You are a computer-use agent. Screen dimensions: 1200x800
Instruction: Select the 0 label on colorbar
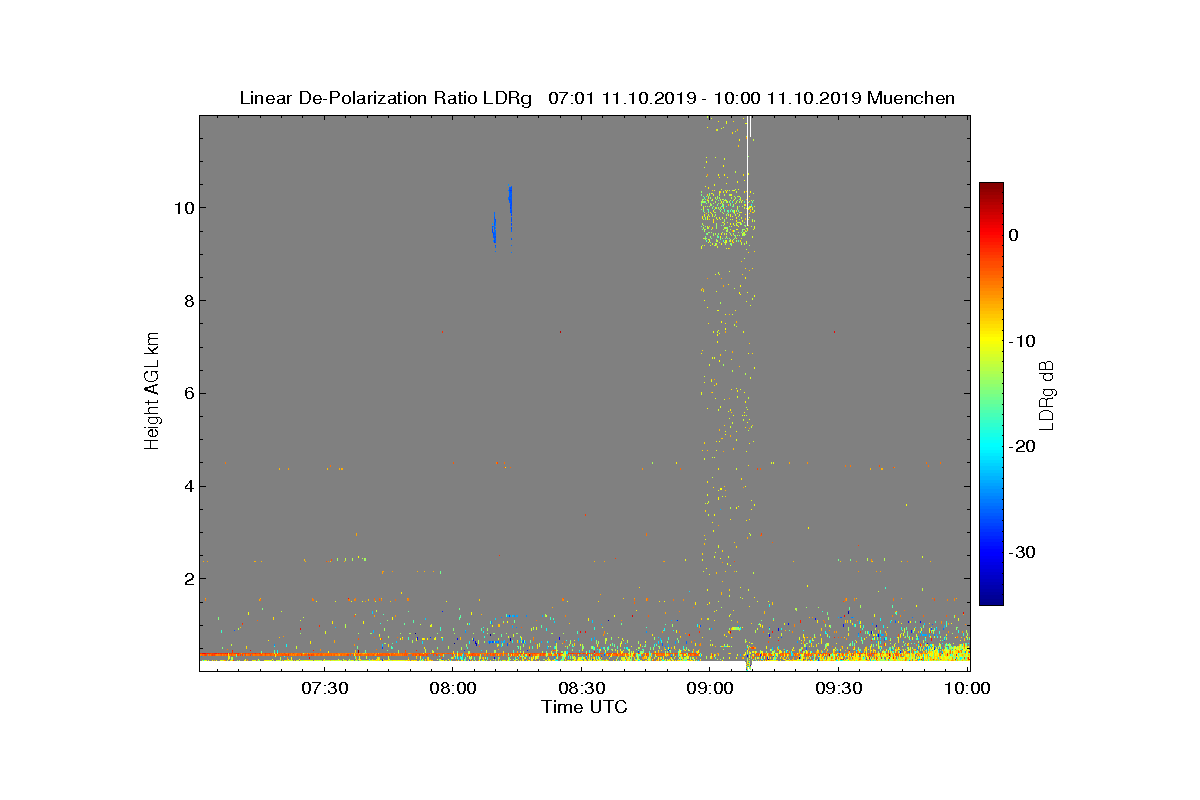coord(1013,235)
